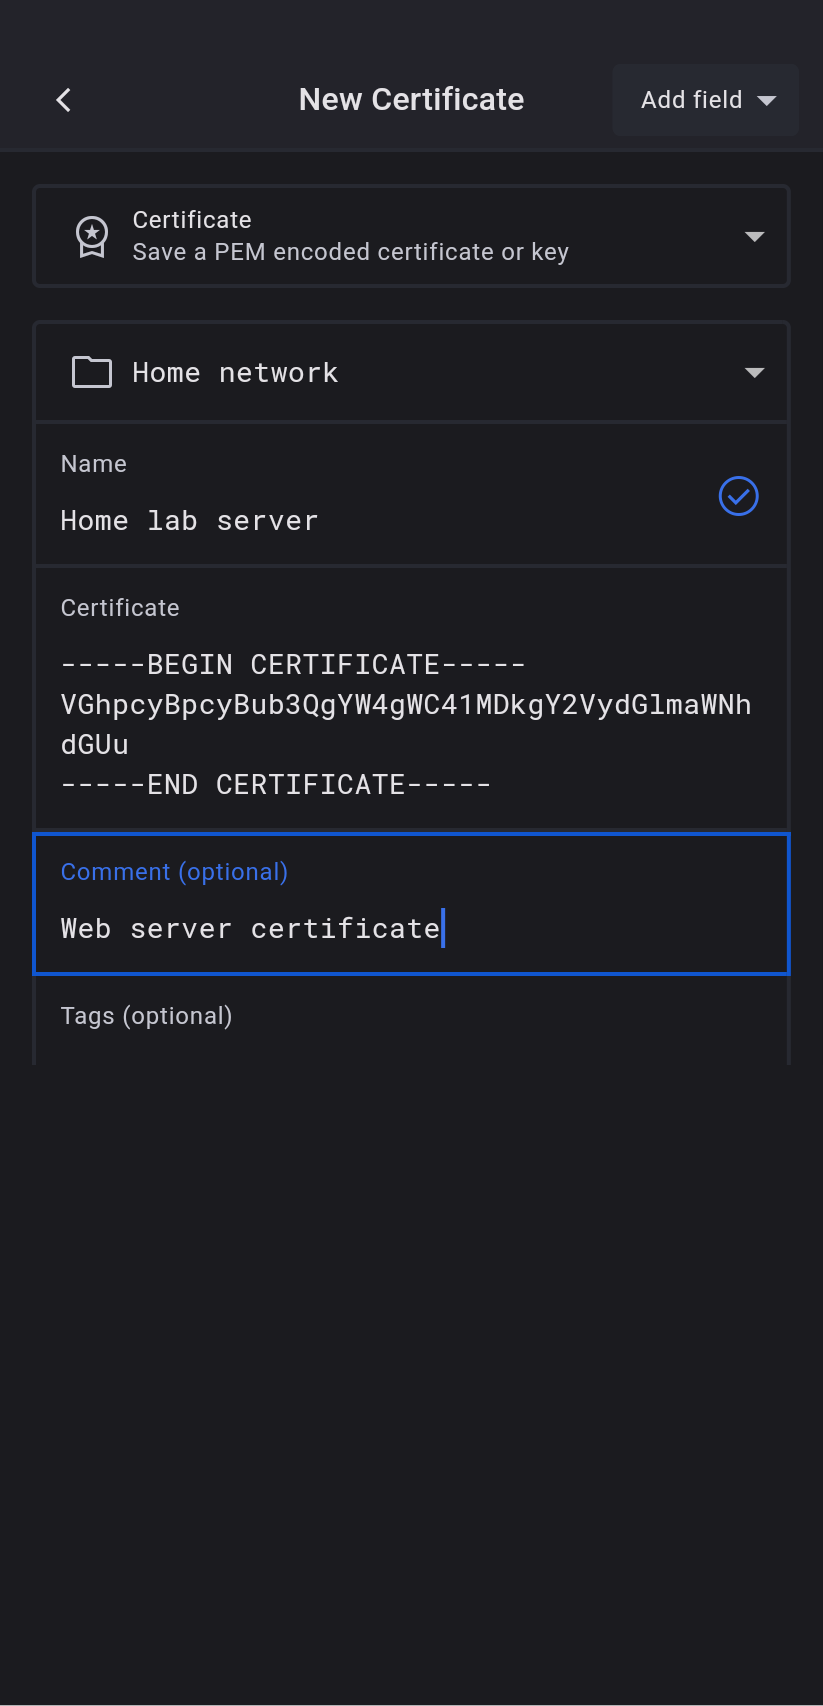
Task: Click the certificate ribbon badge icon
Action: pos(92,237)
